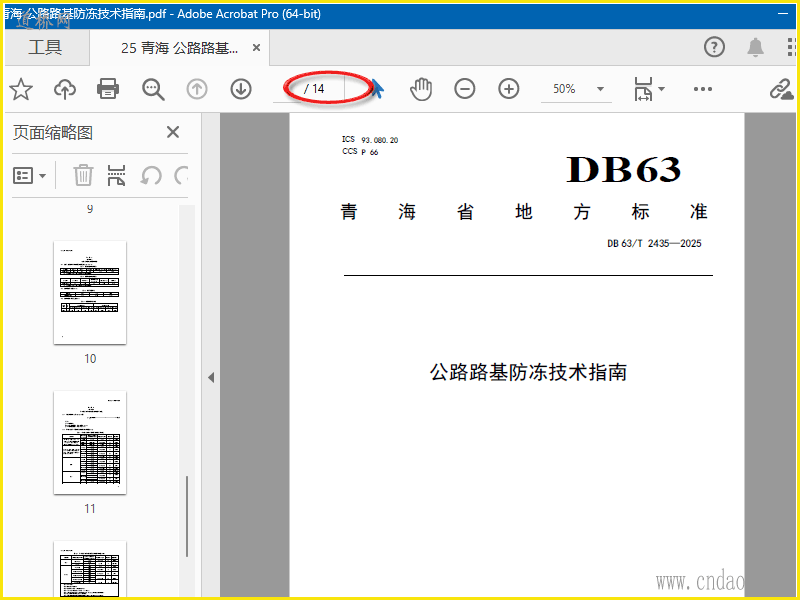This screenshot has width=800, height=600.
Task: Open notifications bell
Action: click(x=755, y=47)
